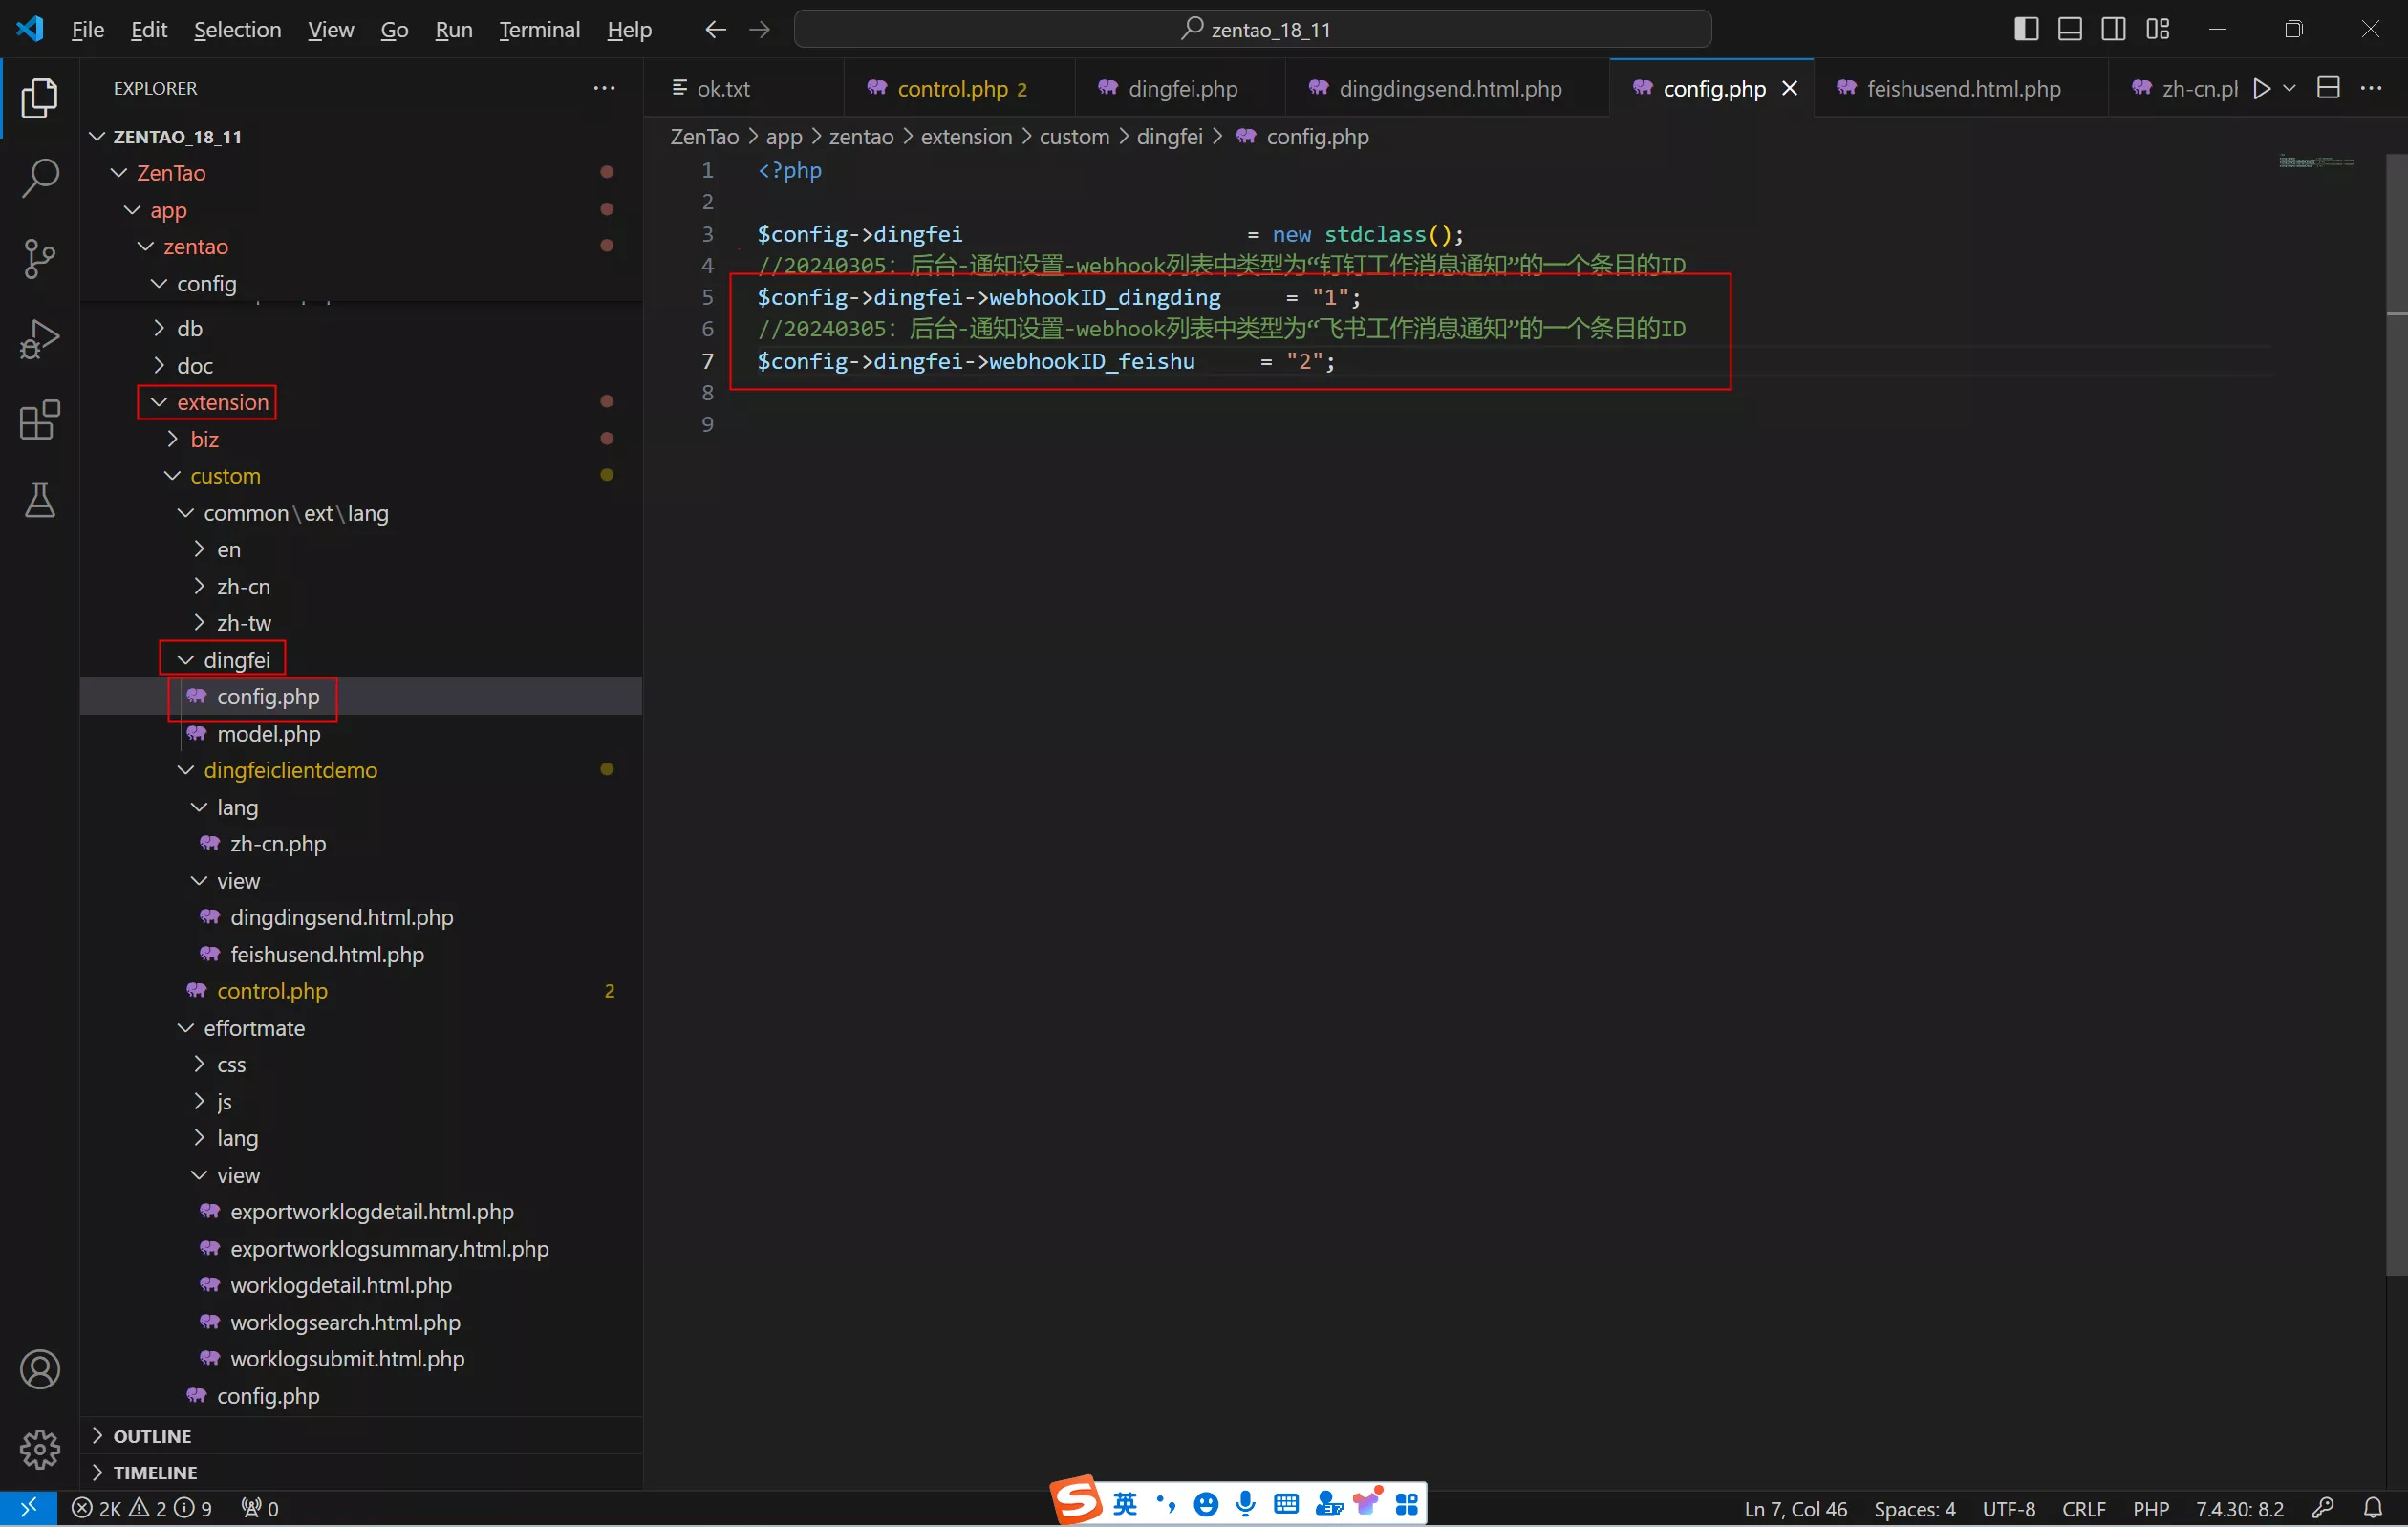Click the split editor layout icon
Screen dimensions: 2408x1527
click(2328, 88)
